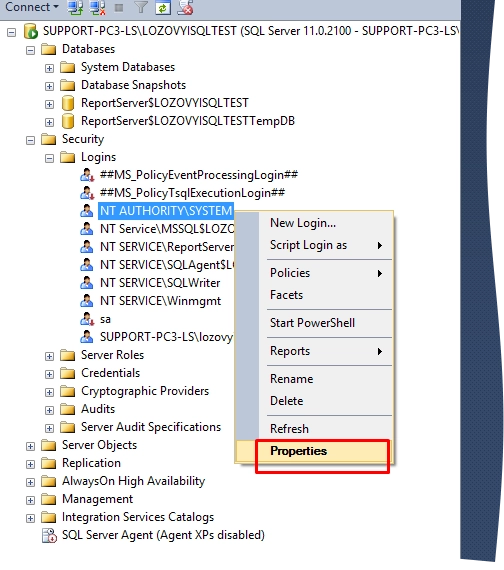Click the ReportServer$LOZOVYISQLTEST database cylinder icon
The image size is (504, 570).
point(68,103)
